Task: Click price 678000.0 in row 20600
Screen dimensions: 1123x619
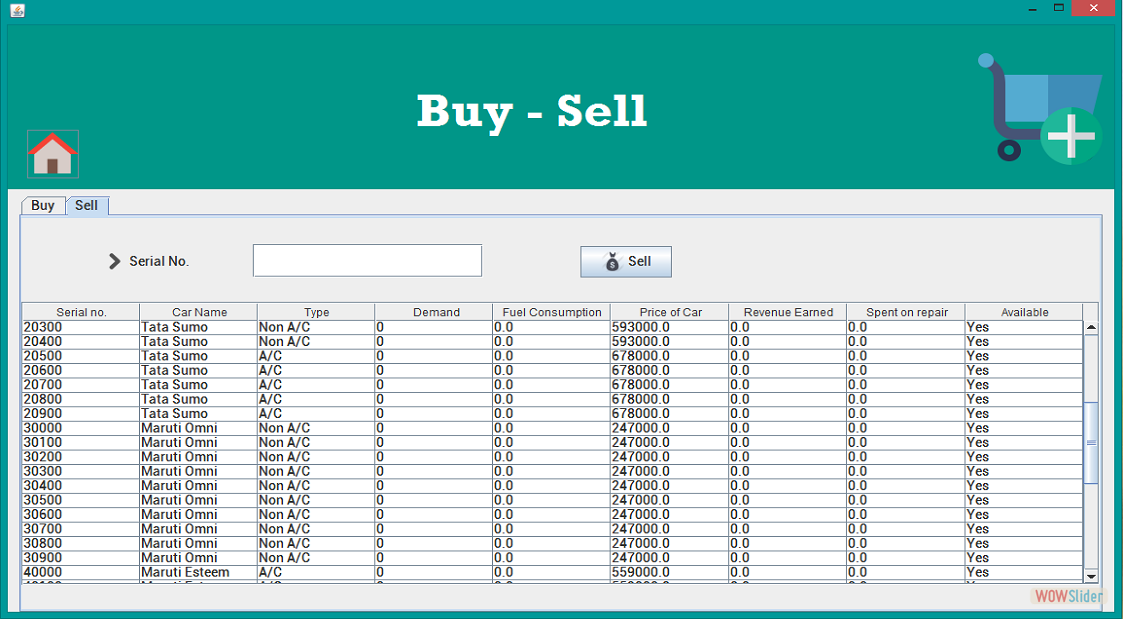Action: click(670, 370)
